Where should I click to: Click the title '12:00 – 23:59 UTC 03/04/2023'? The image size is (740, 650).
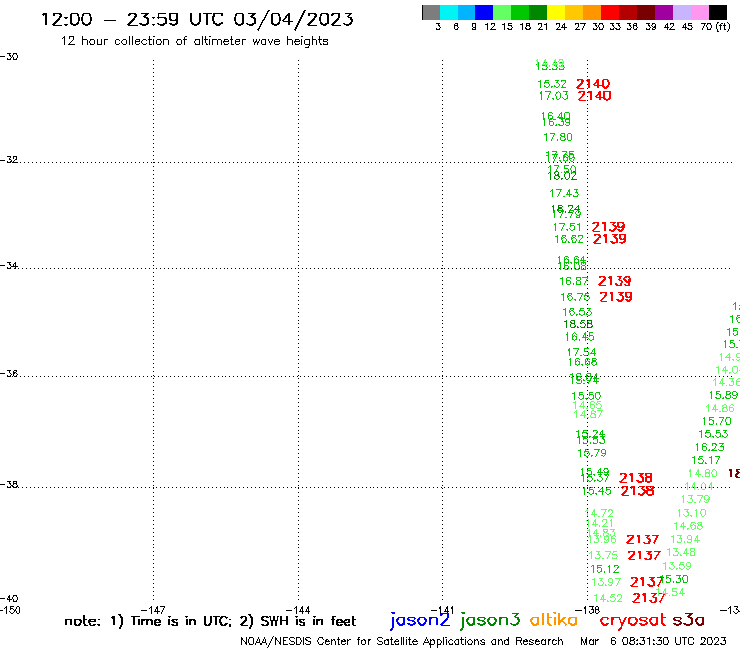[197, 19]
